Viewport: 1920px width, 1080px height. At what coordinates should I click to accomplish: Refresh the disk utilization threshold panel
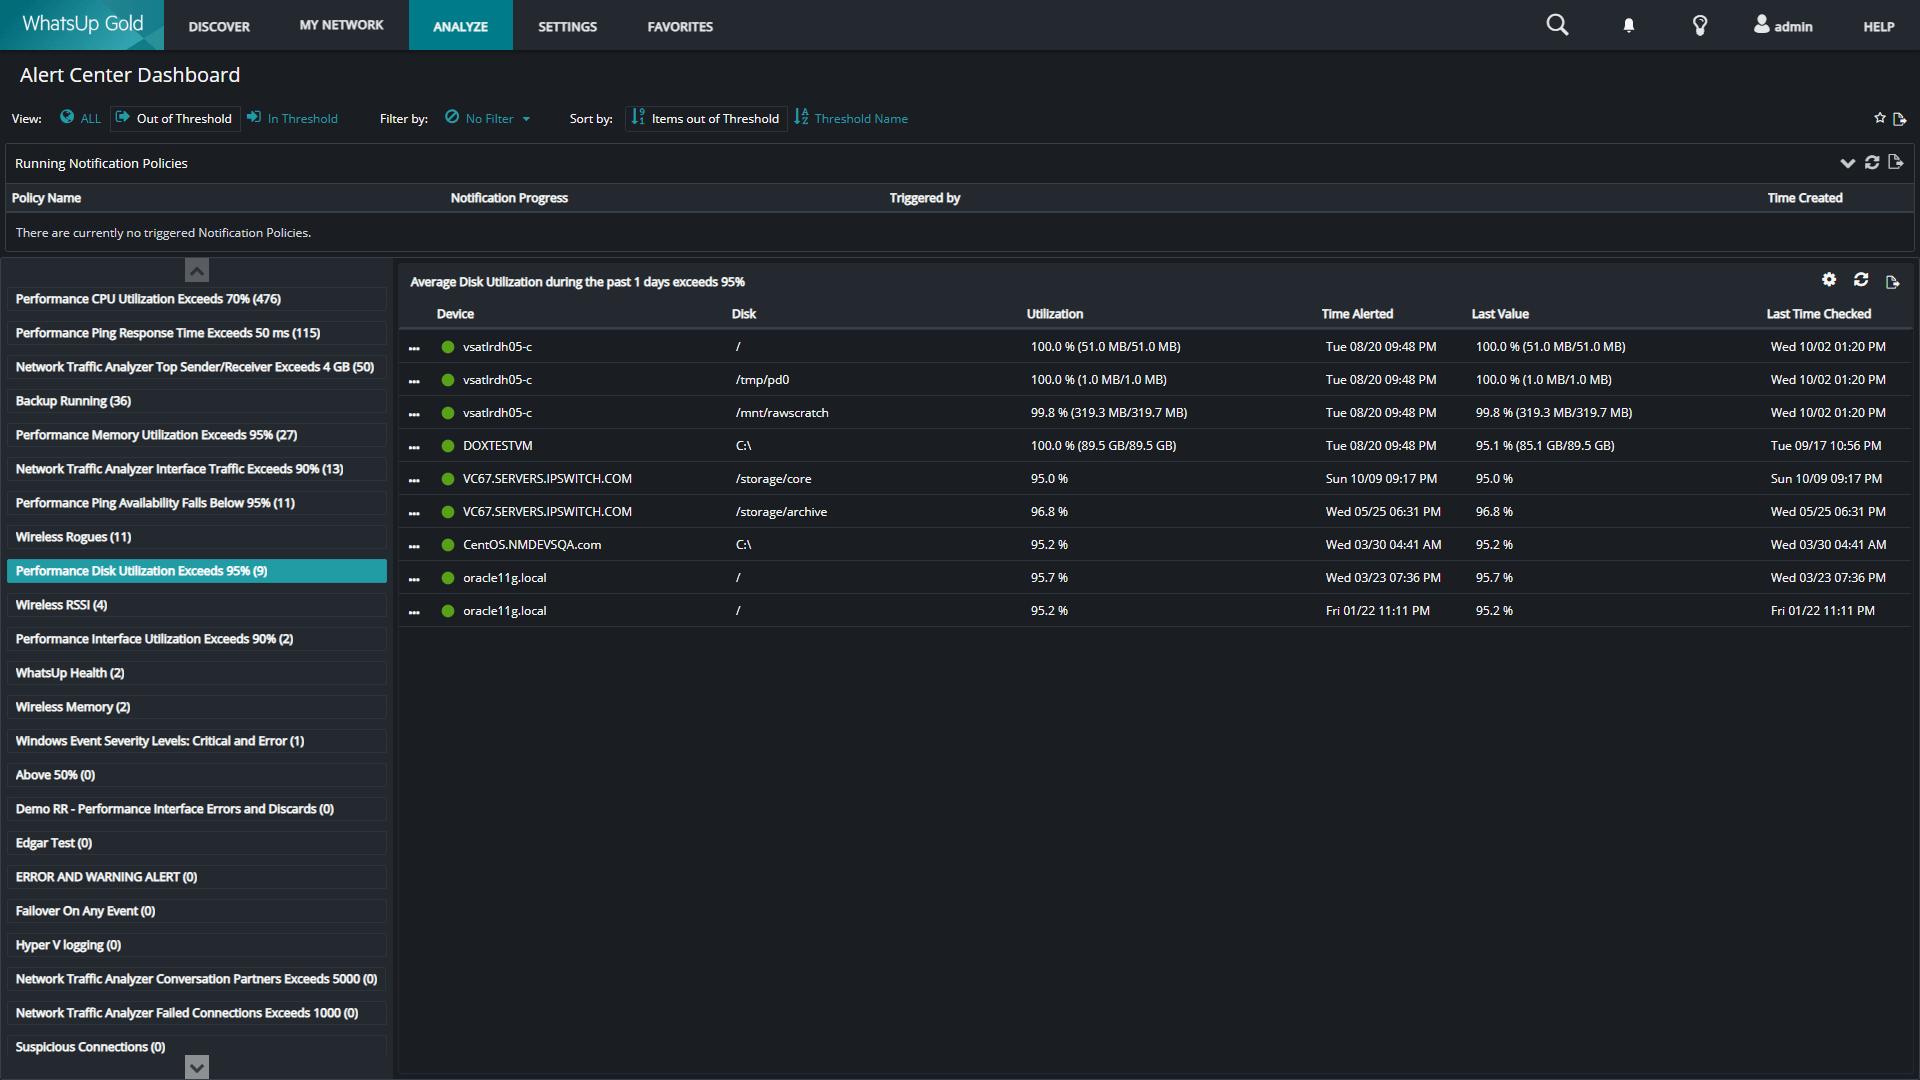(1861, 280)
